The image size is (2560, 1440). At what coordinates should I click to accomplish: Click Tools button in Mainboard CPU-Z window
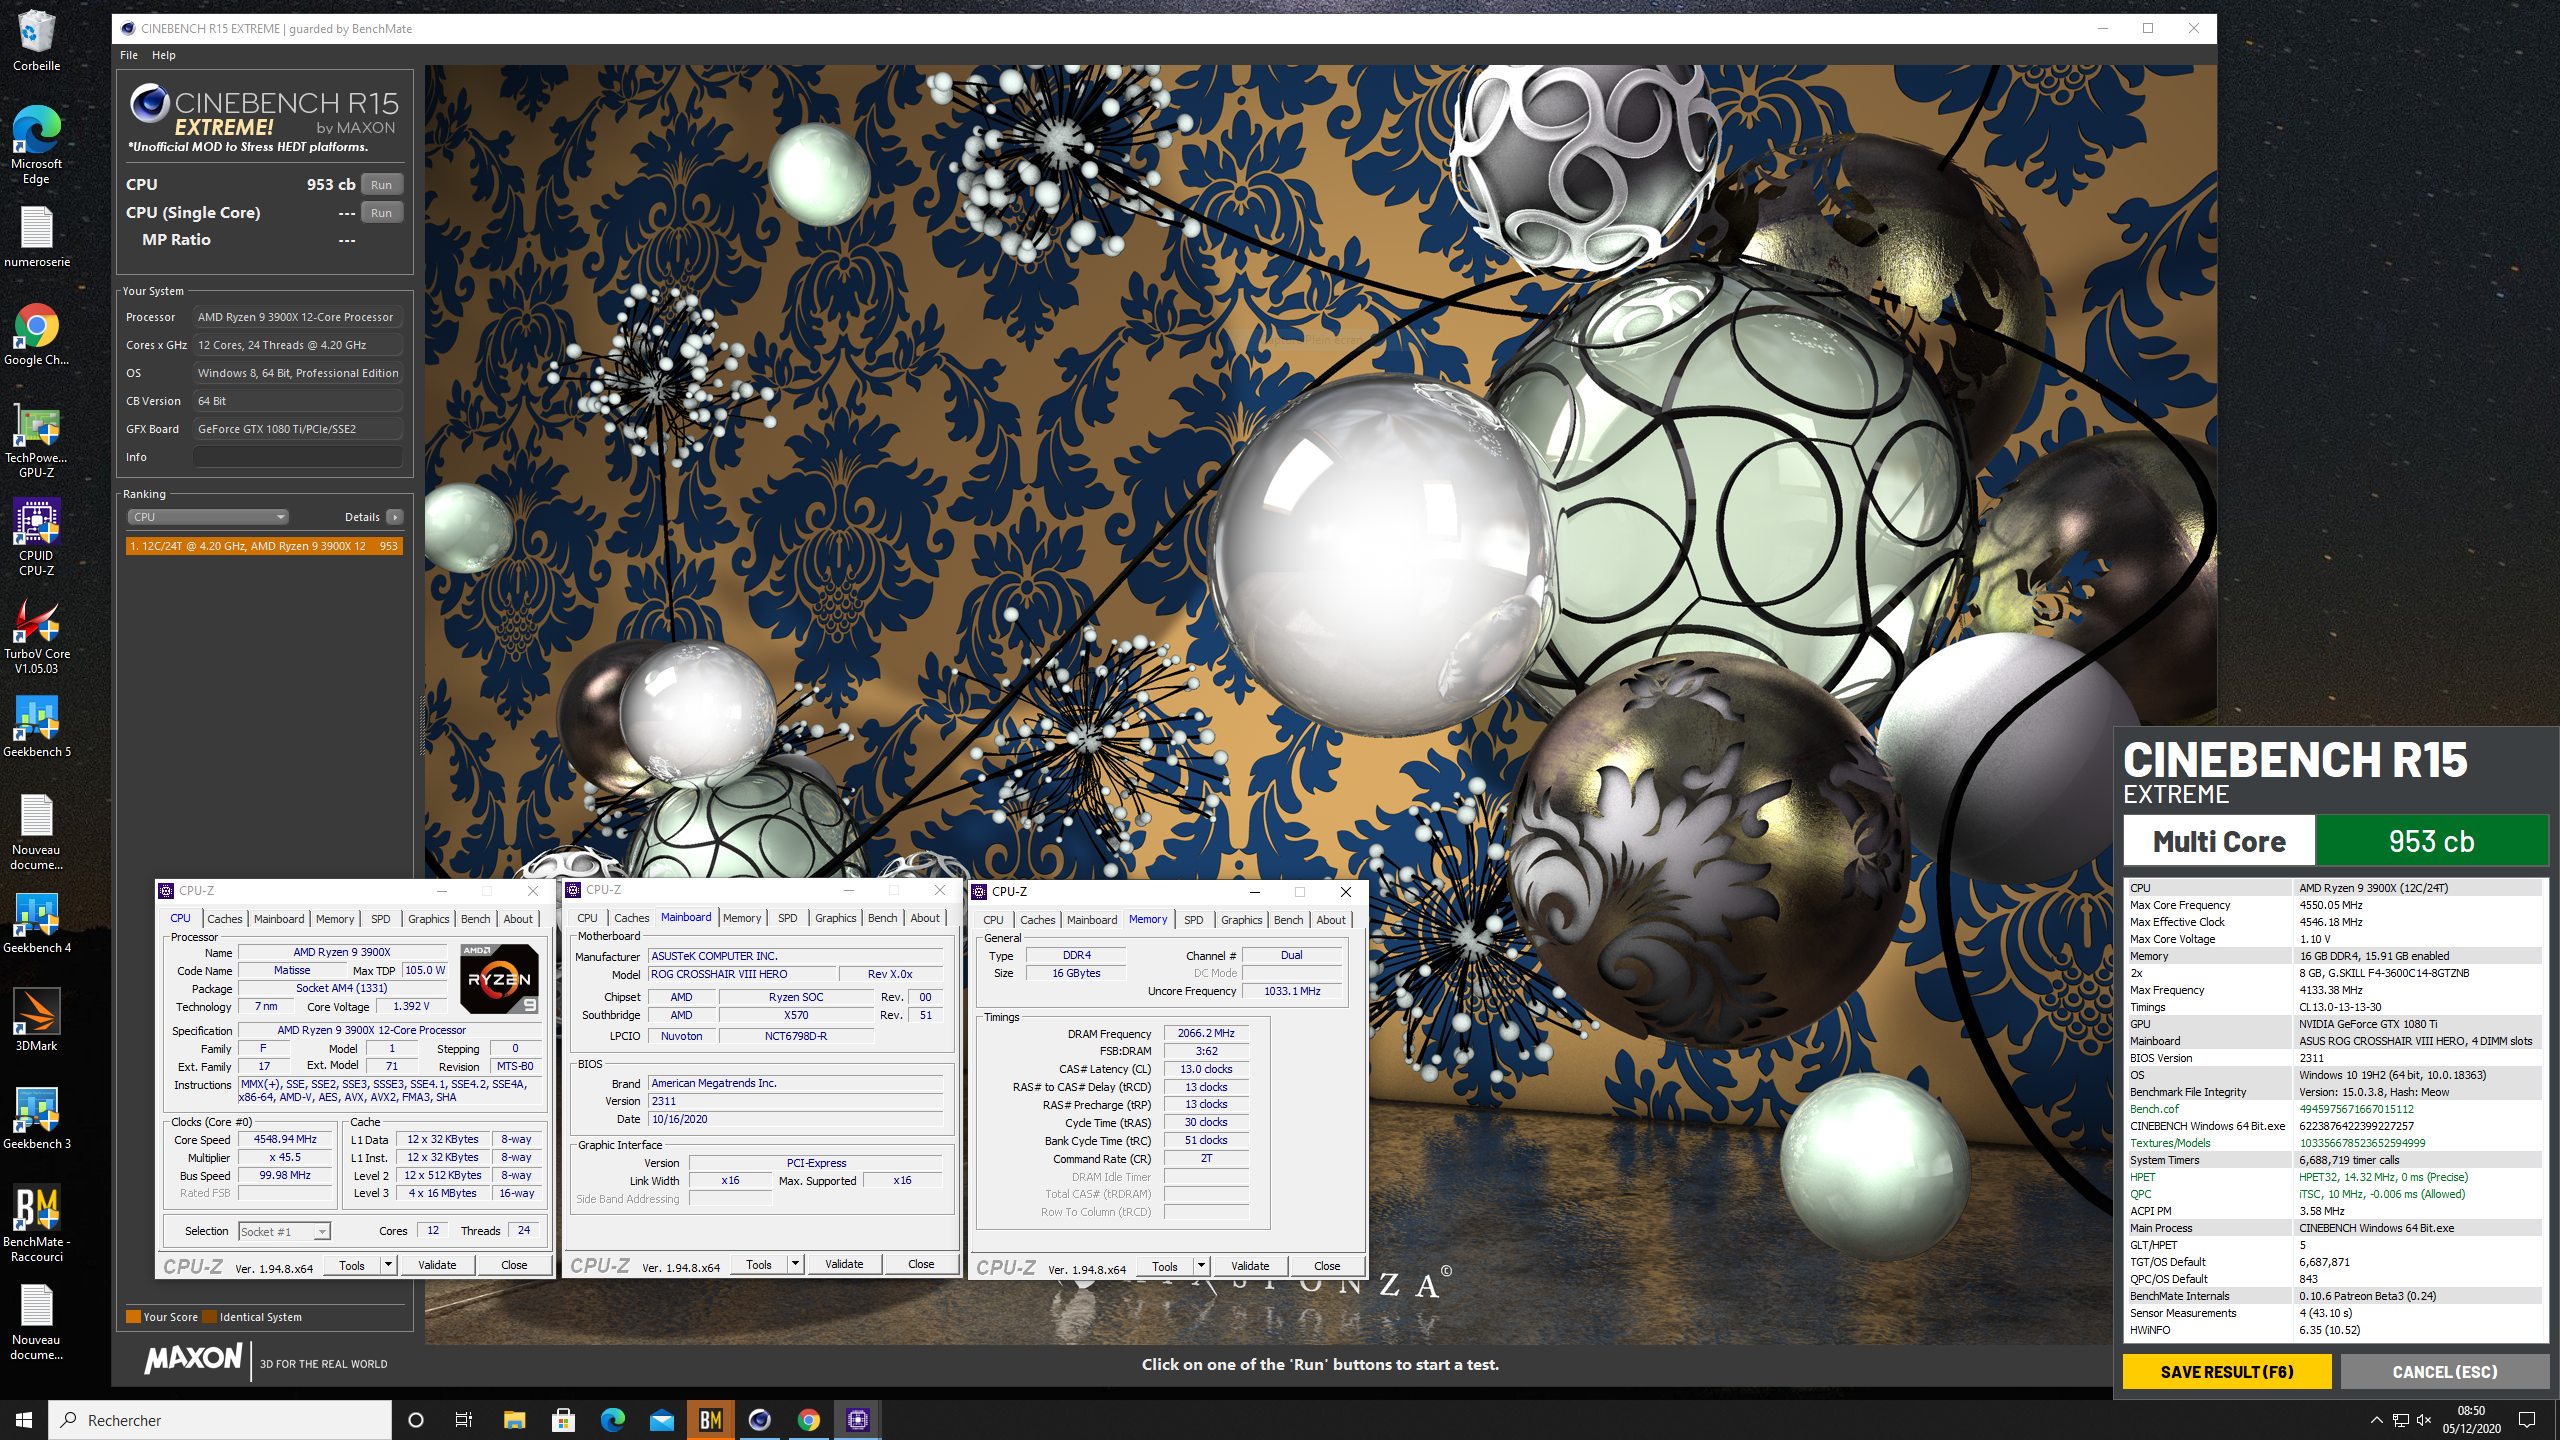click(759, 1264)
